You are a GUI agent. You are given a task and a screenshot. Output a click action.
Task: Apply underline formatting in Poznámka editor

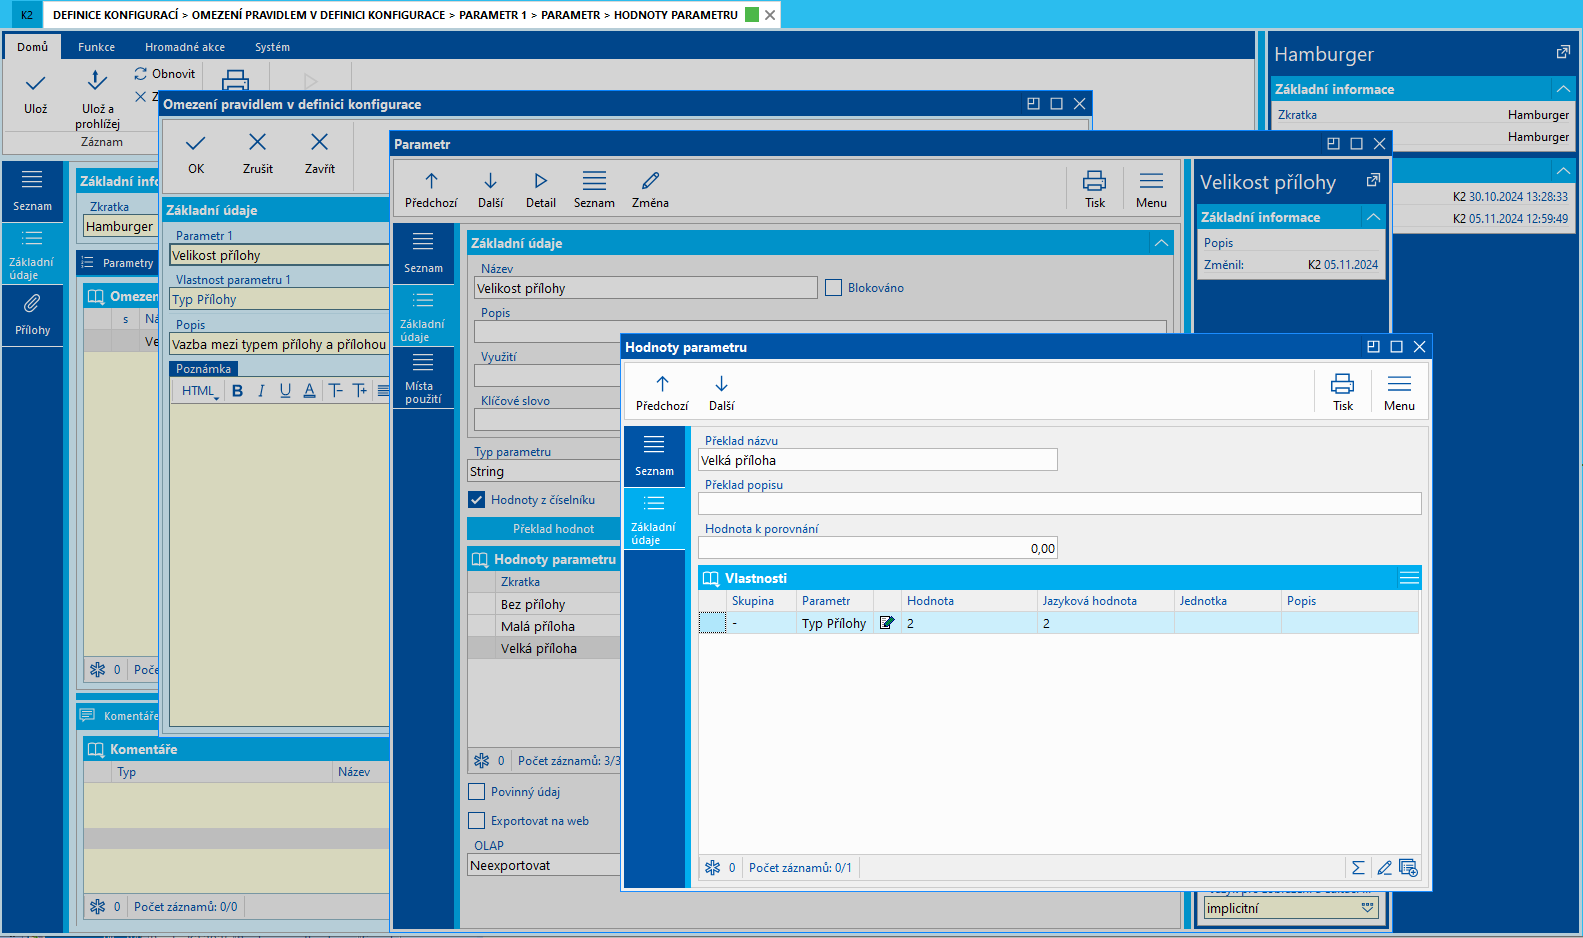tap(285, 391)
